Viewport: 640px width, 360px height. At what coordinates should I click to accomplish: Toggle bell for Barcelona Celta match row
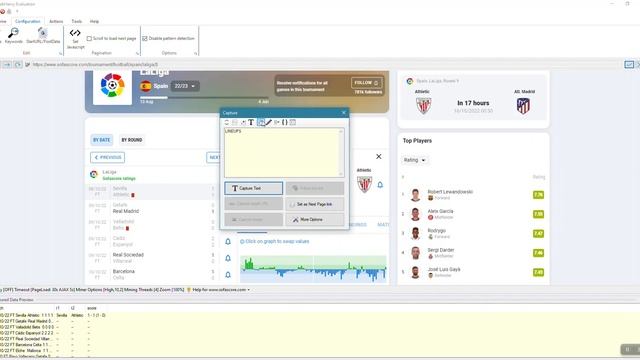point(228,275)
